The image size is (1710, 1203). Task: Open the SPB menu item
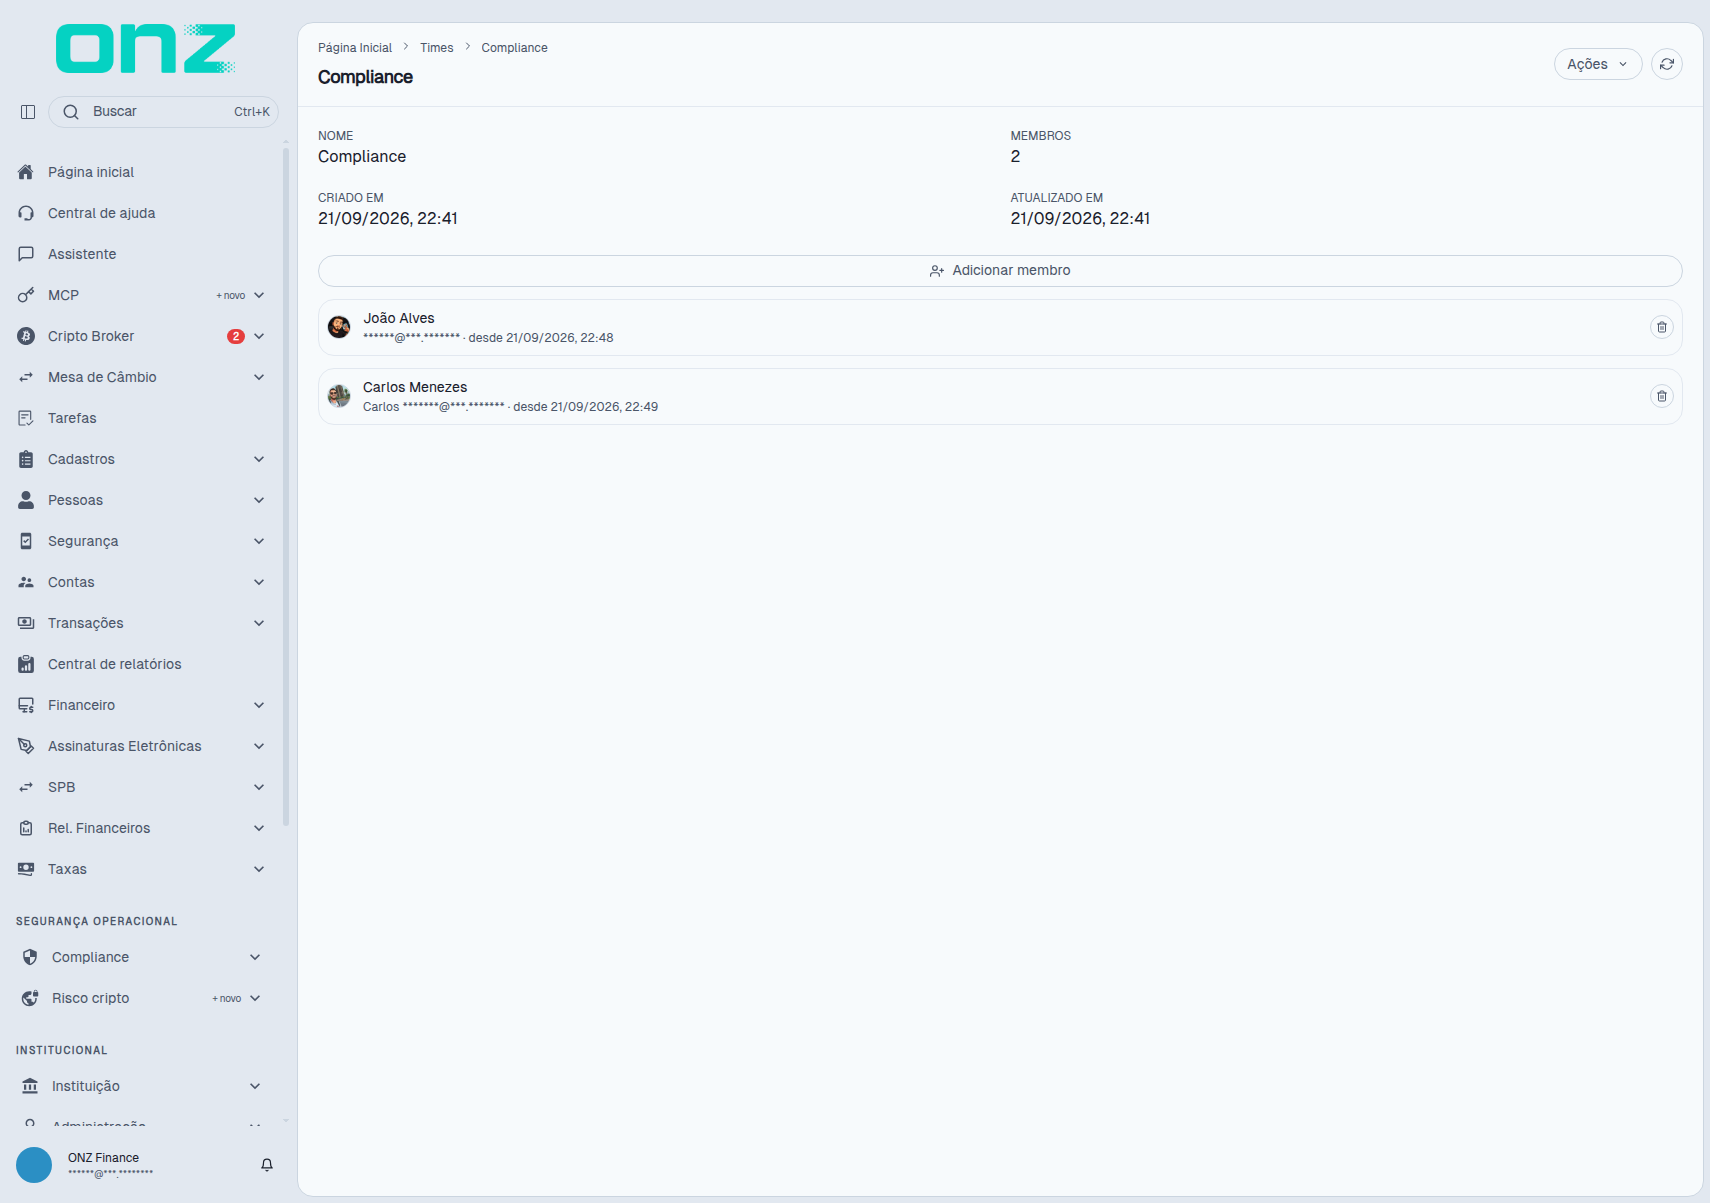pos(142,787)
